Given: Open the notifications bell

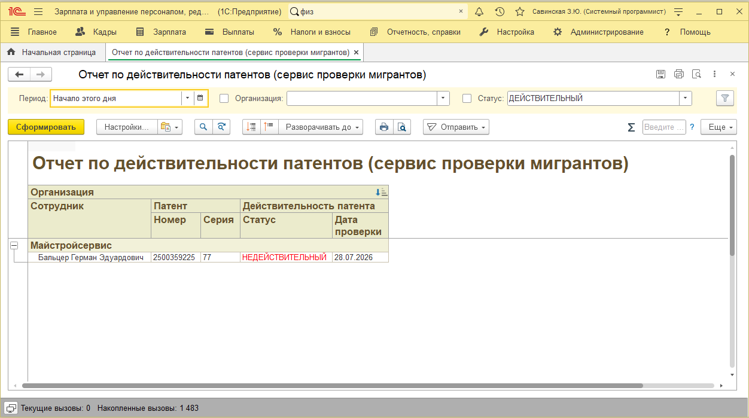Looking at the screenshot, I should click(x=479, y=11).
